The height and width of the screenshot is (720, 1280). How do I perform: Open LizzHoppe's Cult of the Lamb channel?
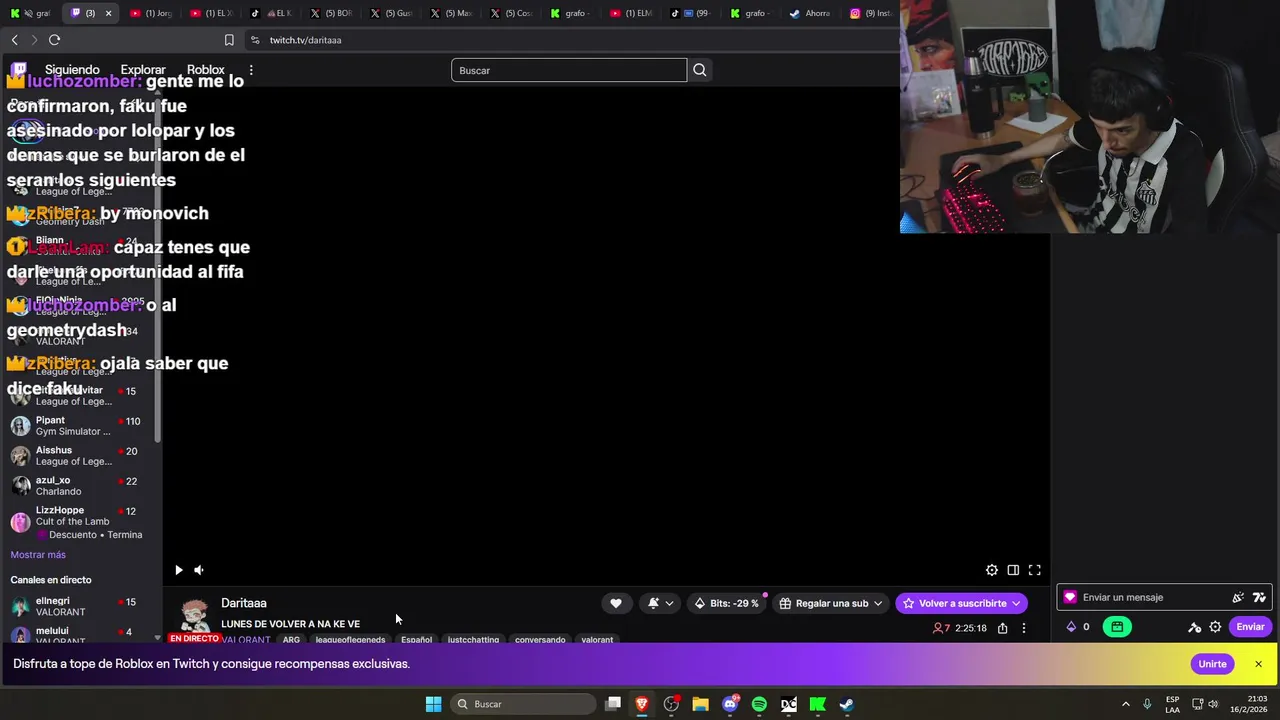[80, 522]
